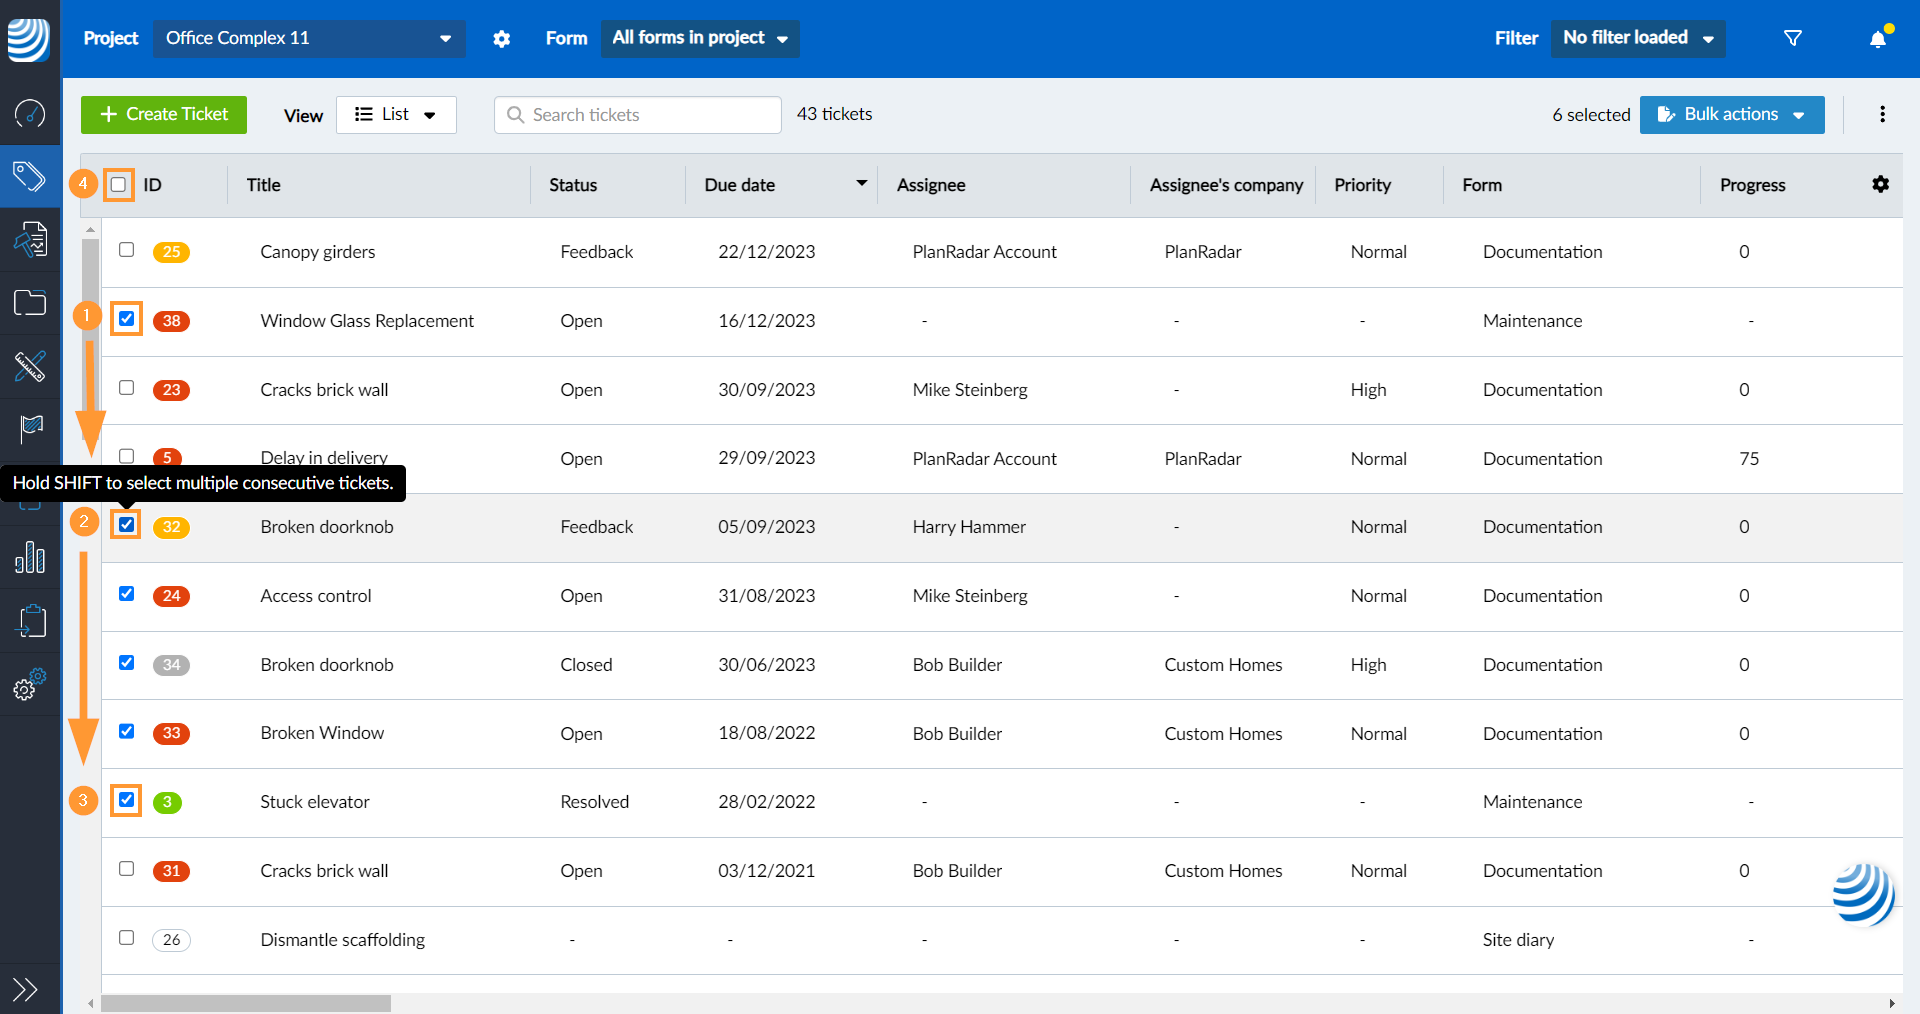Click the Create Ticket button
The width and height of the screenshot is (1920, 1014).
click(x=164, y=115)
